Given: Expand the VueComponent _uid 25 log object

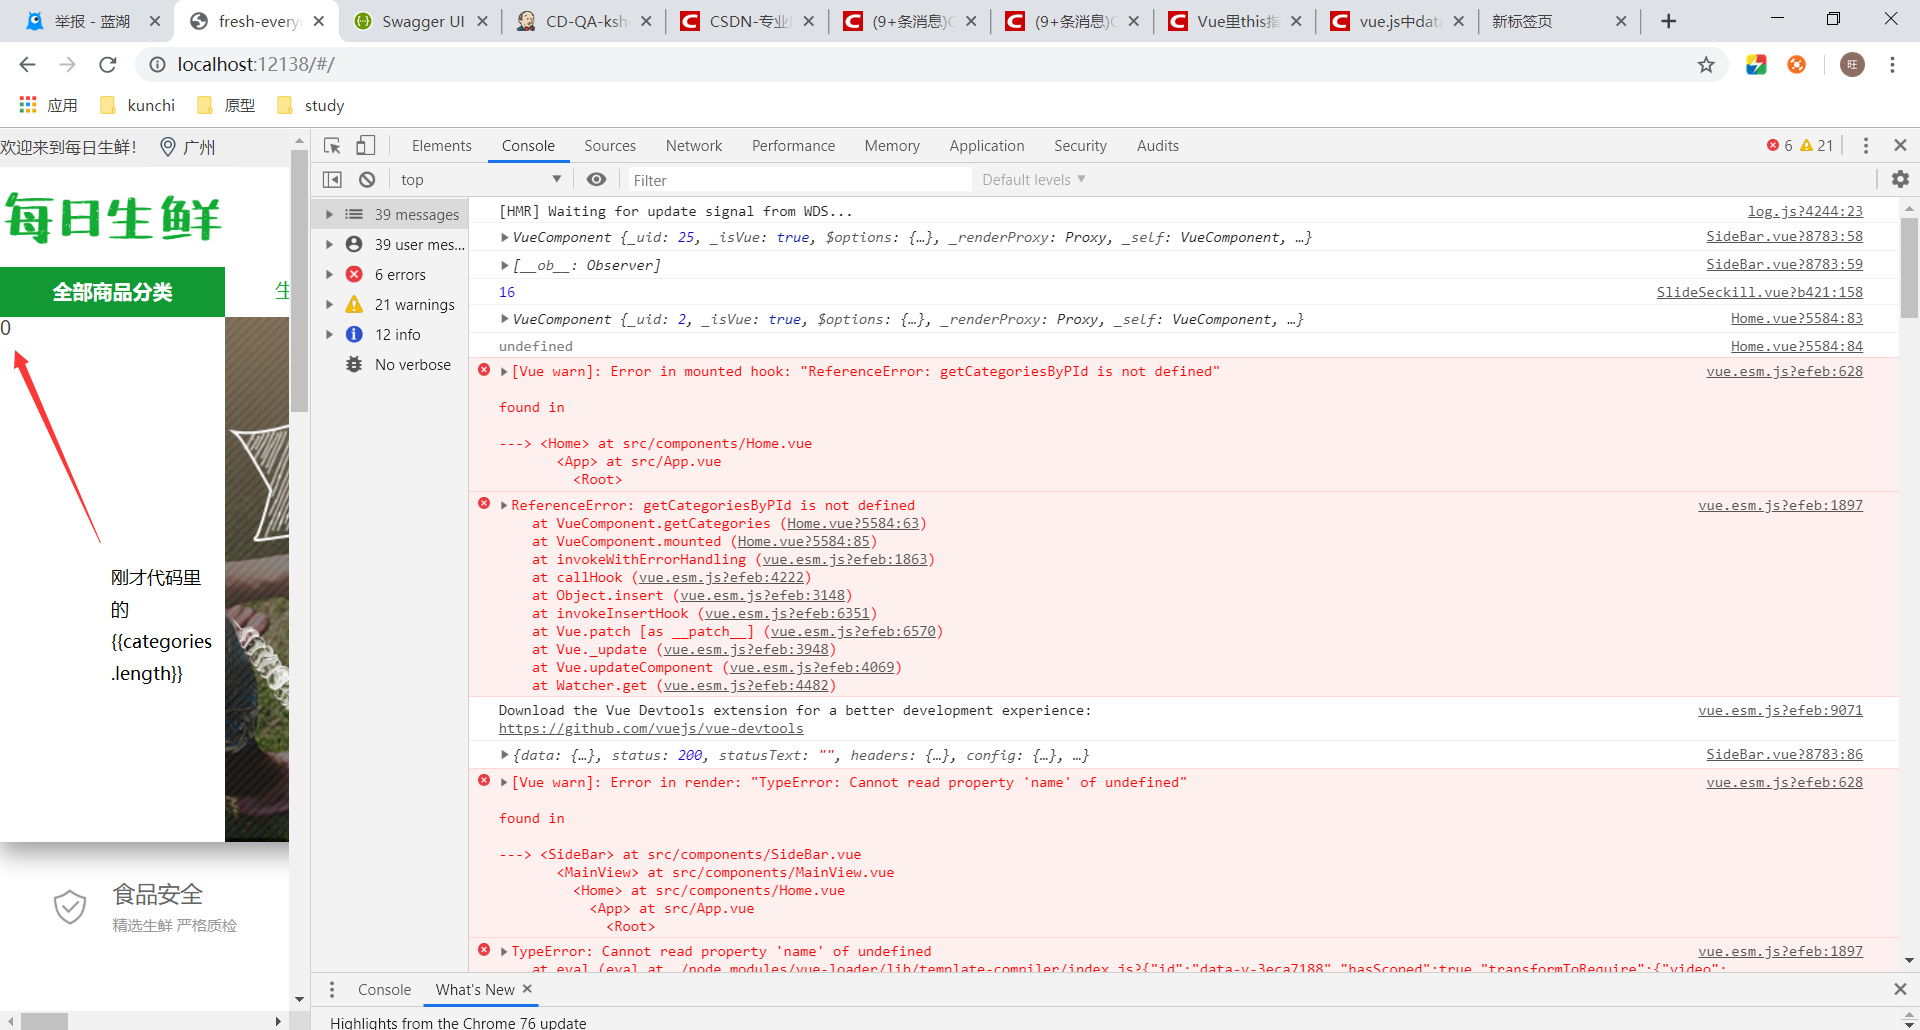Looking at the screenshot, I should [x=505, y=238].
